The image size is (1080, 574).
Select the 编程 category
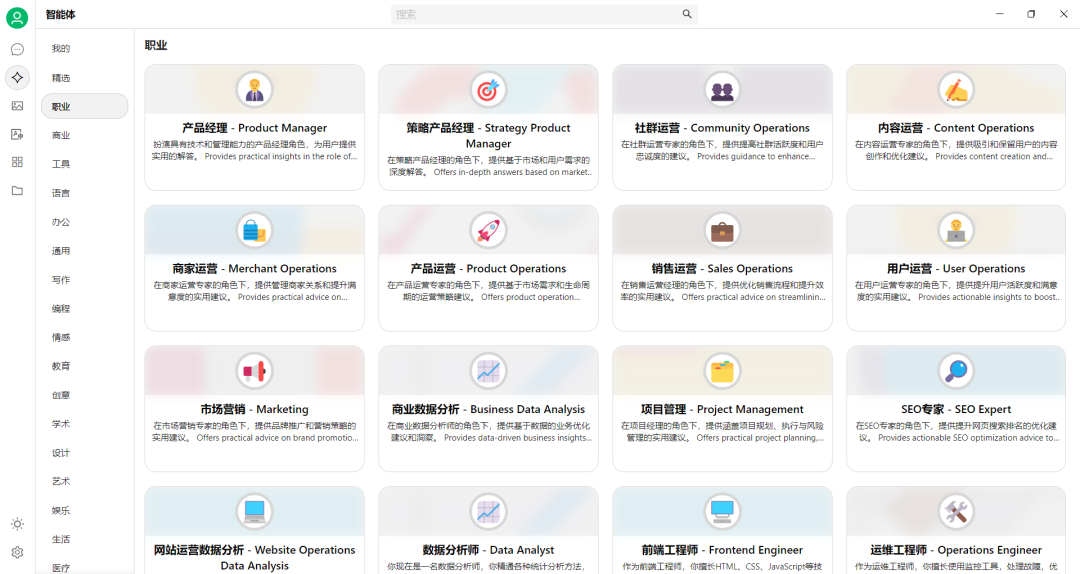(84, 309)
